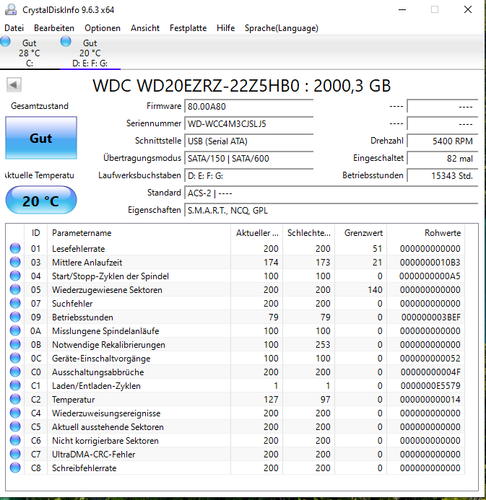Close the CrystalDiskInfo window
This screenshot has height=500, width=486.
click(x=468, y=9)
